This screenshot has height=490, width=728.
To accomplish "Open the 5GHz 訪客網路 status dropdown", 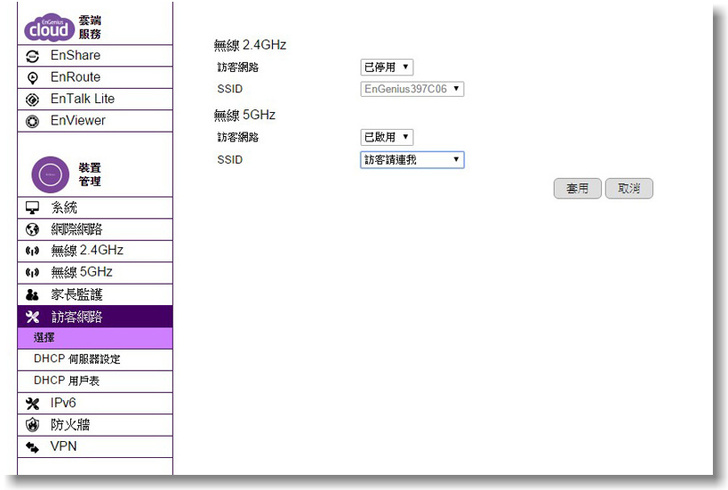I will click(387, 137).
